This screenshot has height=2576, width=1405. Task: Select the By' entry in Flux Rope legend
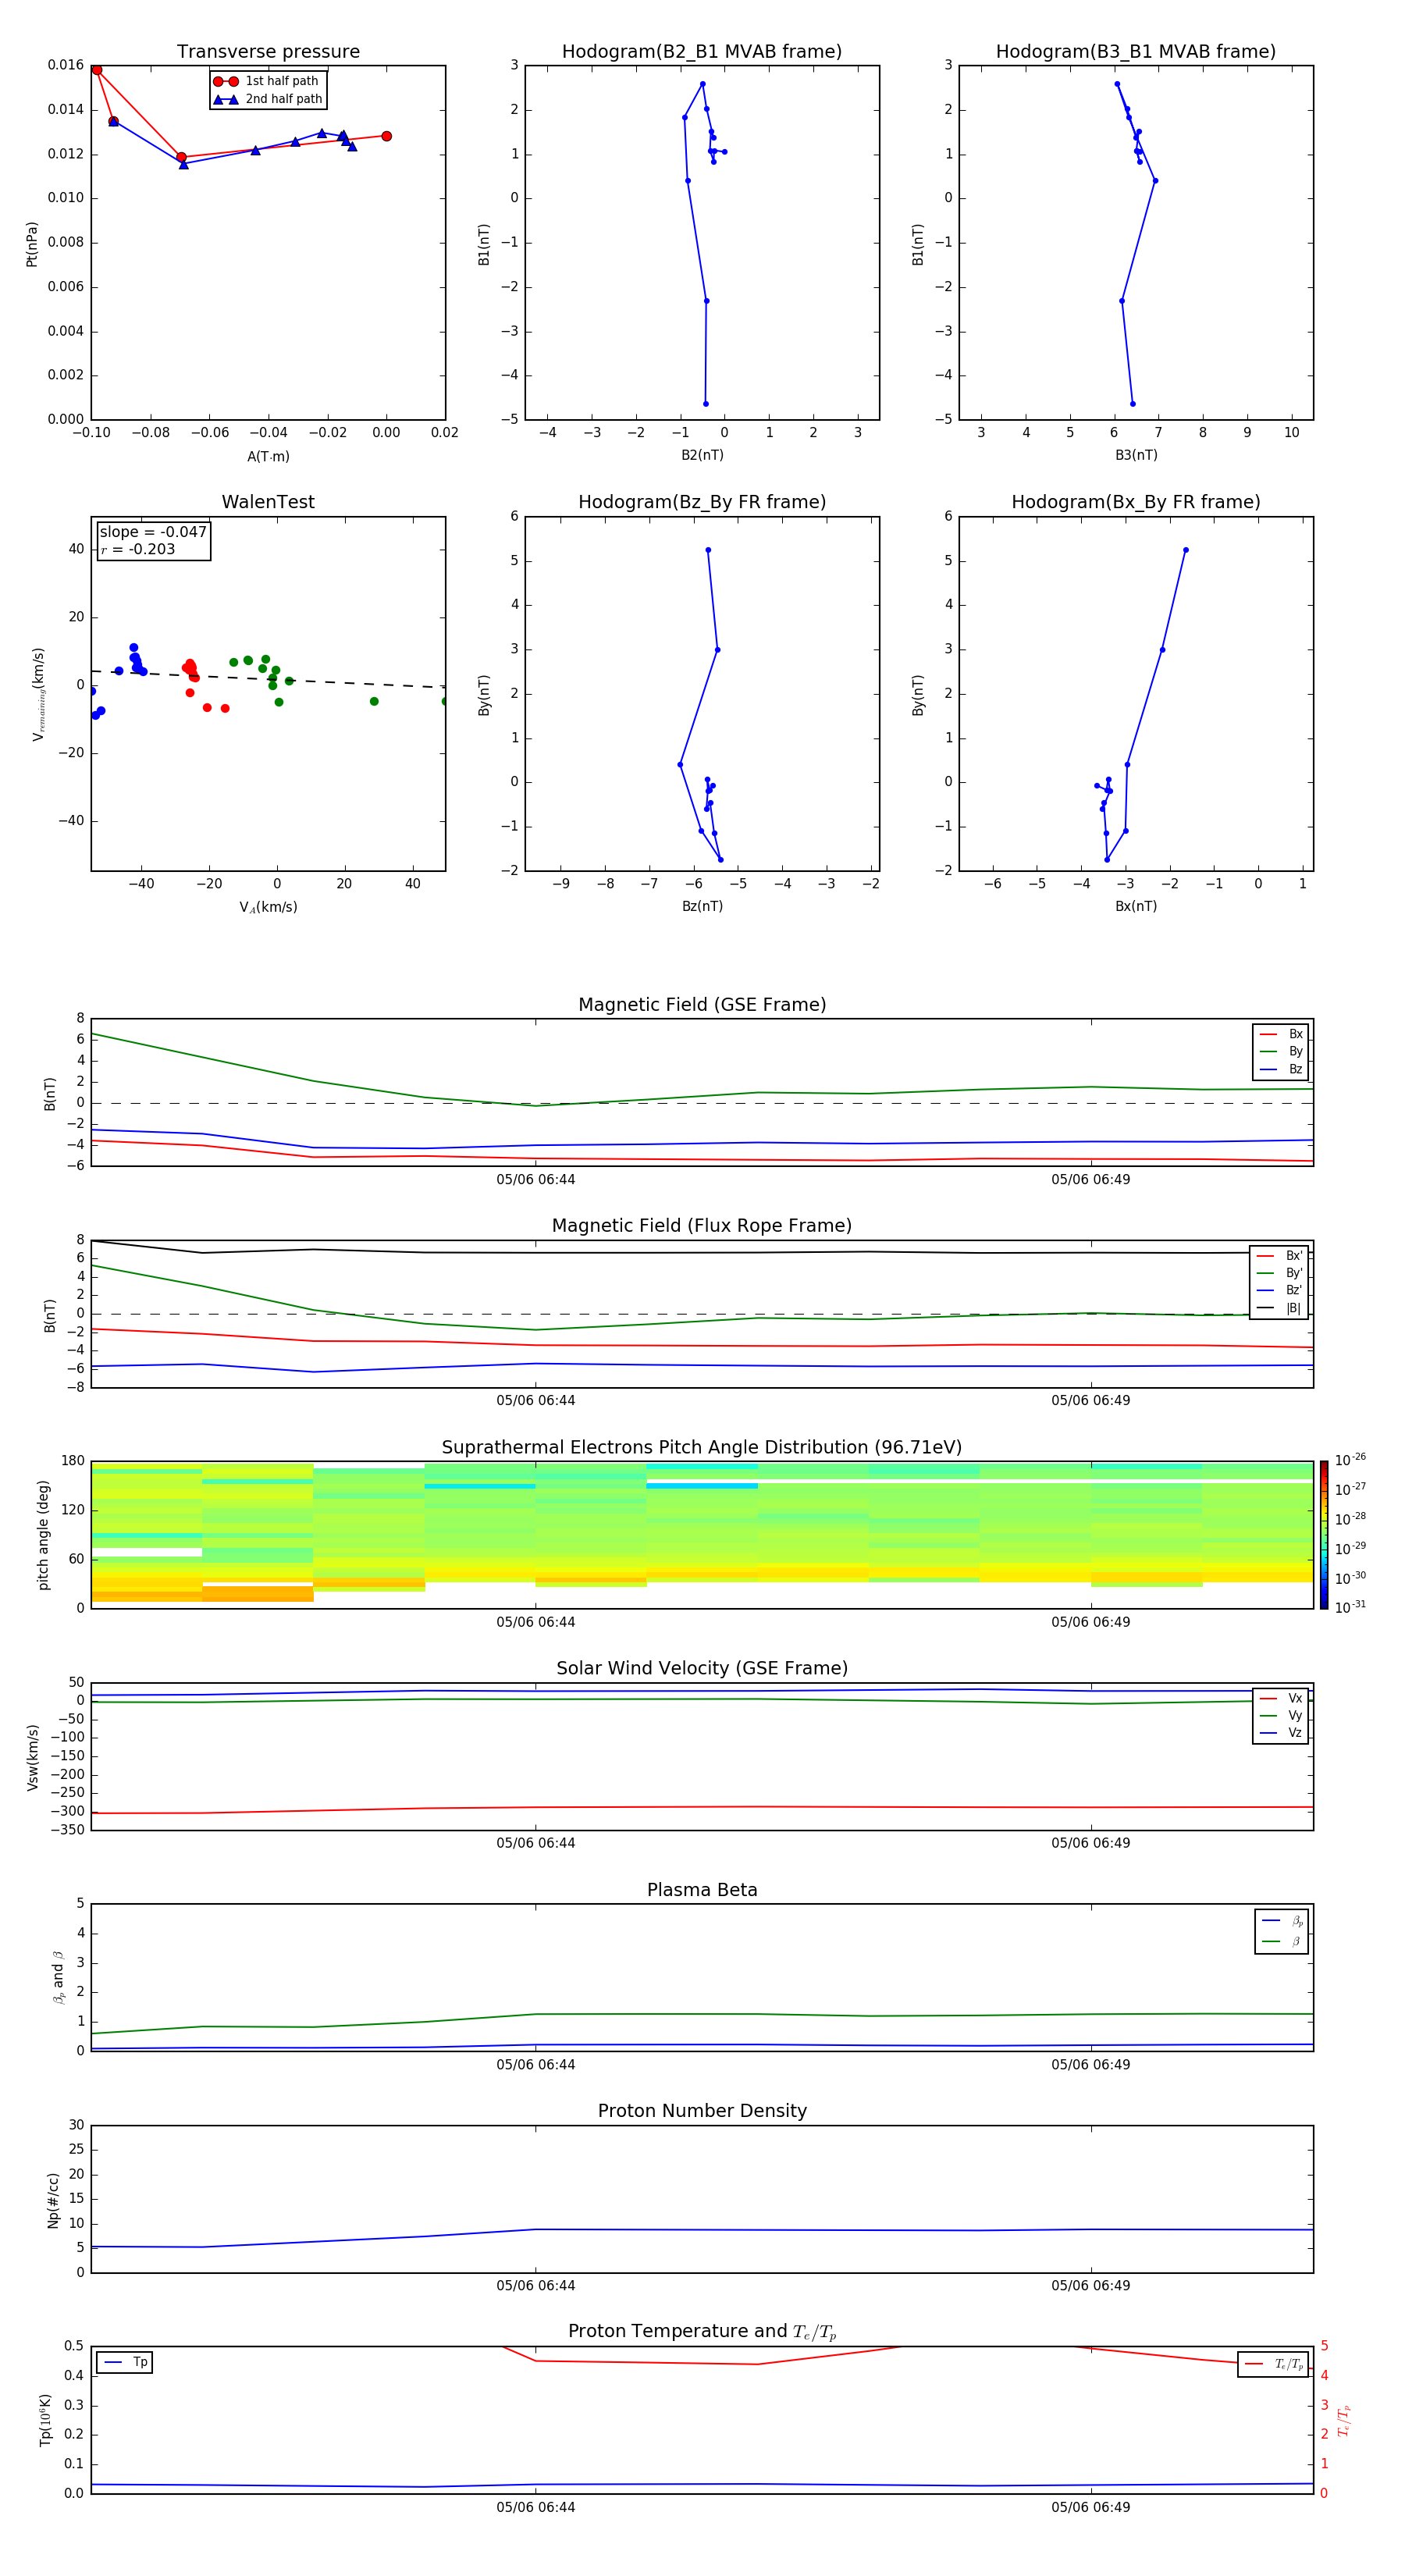click(x=1279, y=1273)
